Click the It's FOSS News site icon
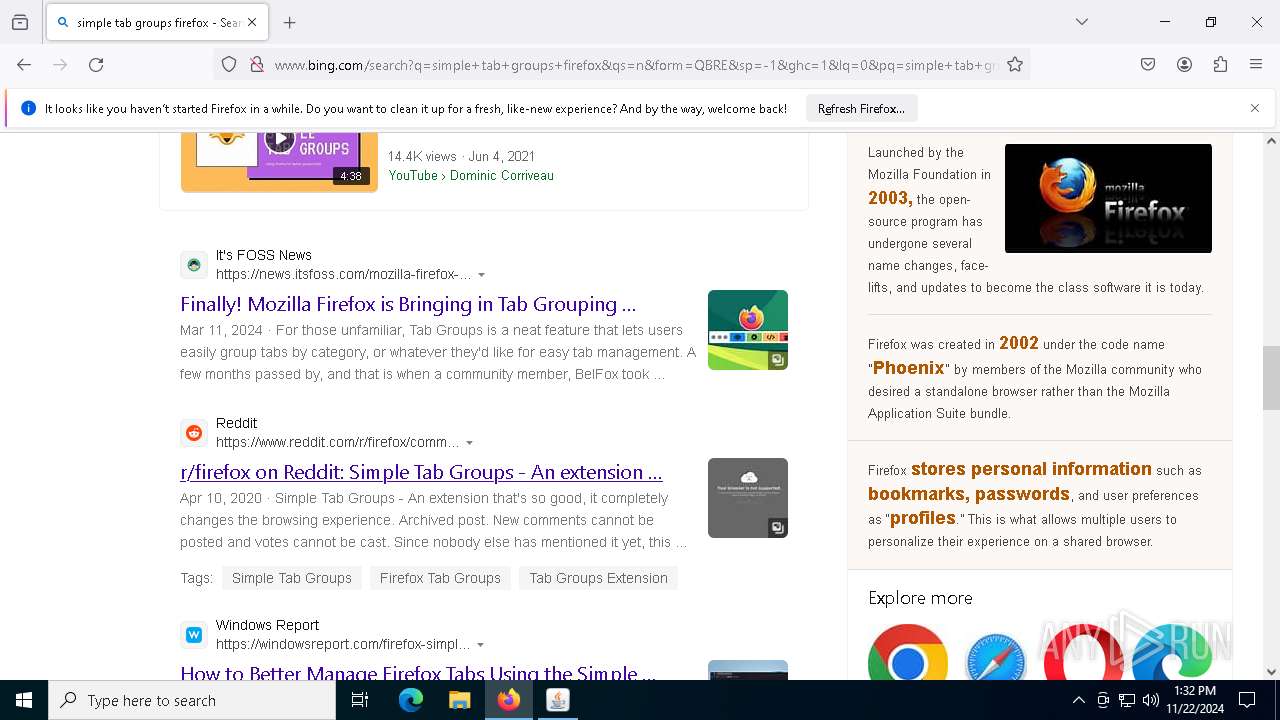The width and height of the screenshot is (1280, 720). click(x=194, y=265)
